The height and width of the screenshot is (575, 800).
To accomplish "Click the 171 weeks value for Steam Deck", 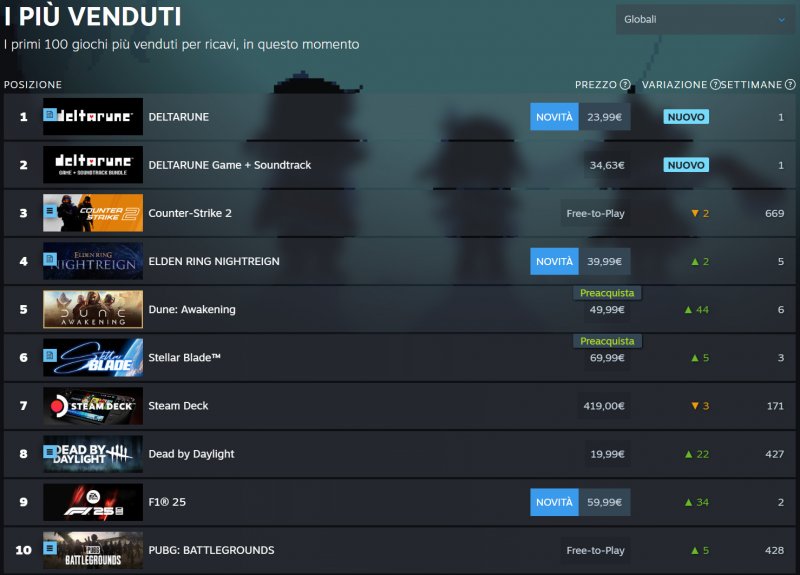I will (x=775, y=406).
